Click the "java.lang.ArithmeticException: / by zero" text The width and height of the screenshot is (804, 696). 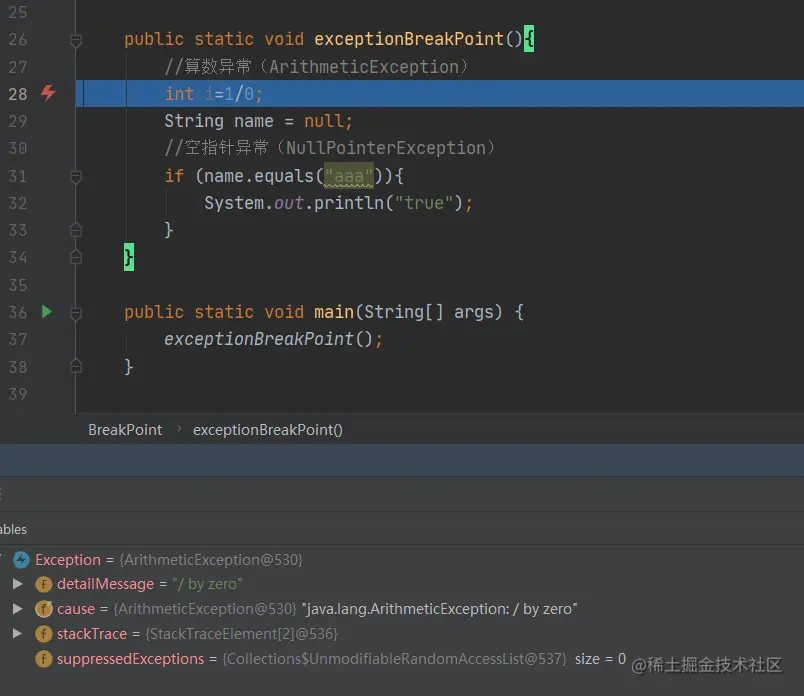pos(439,609)
